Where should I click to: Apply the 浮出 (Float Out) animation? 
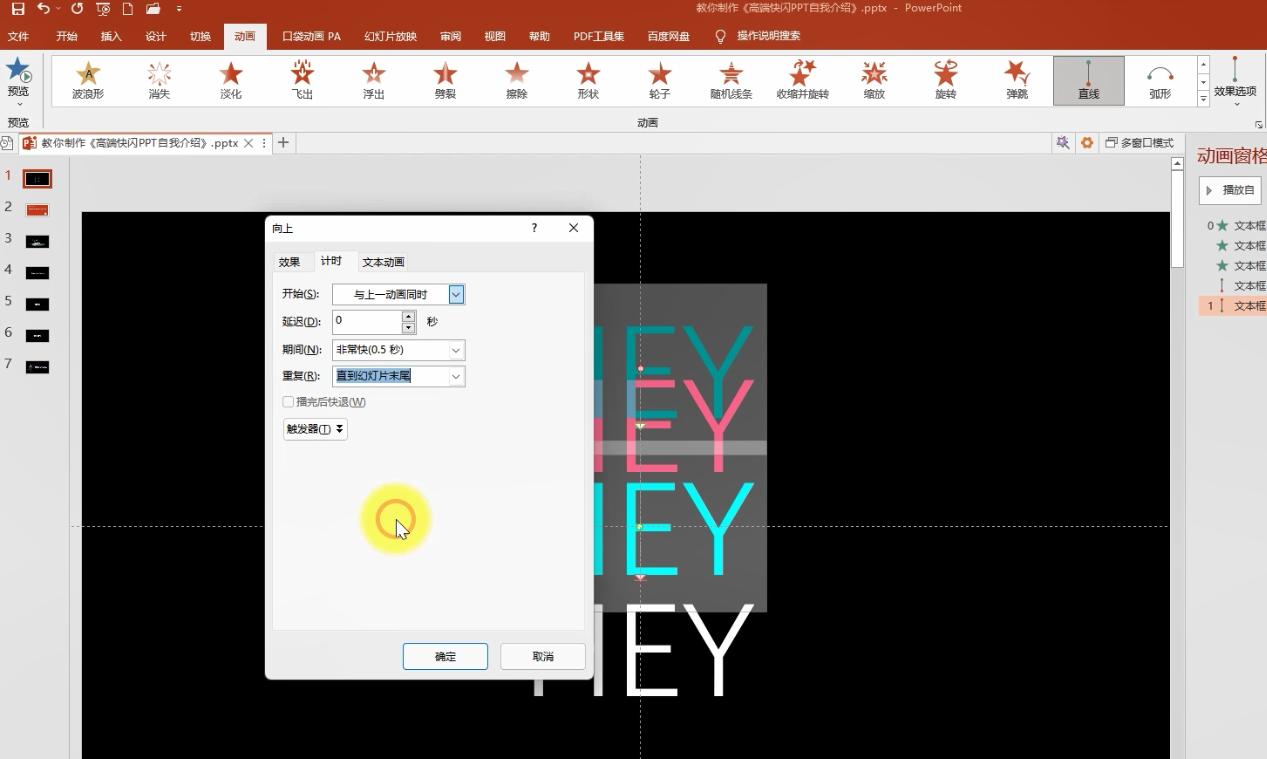click(373, 79)
